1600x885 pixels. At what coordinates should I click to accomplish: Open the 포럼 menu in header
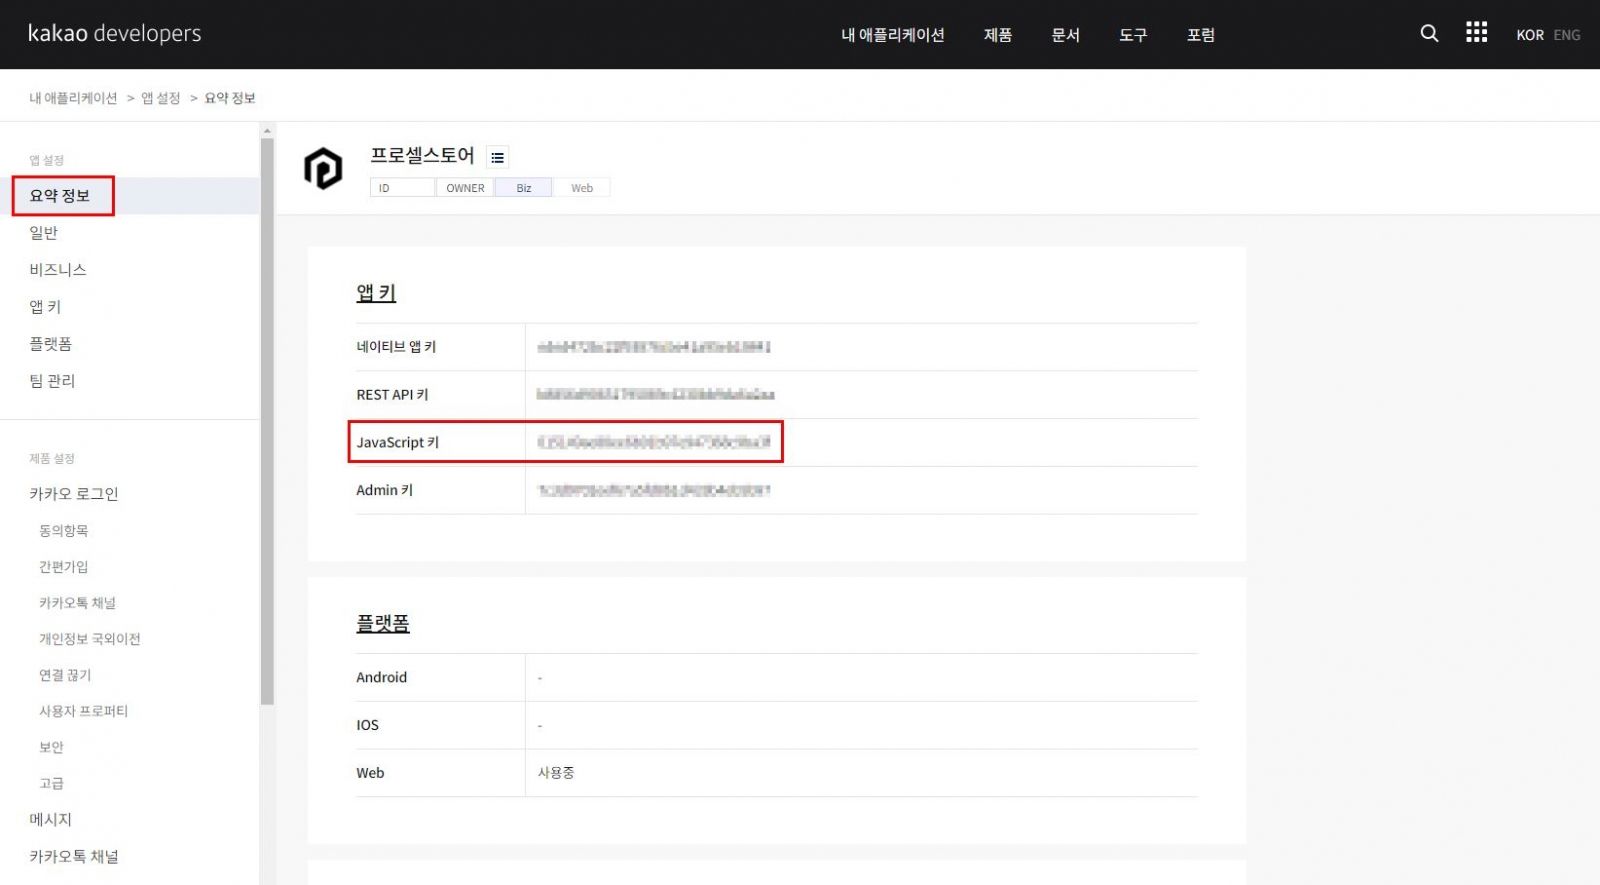[1201, 35]
